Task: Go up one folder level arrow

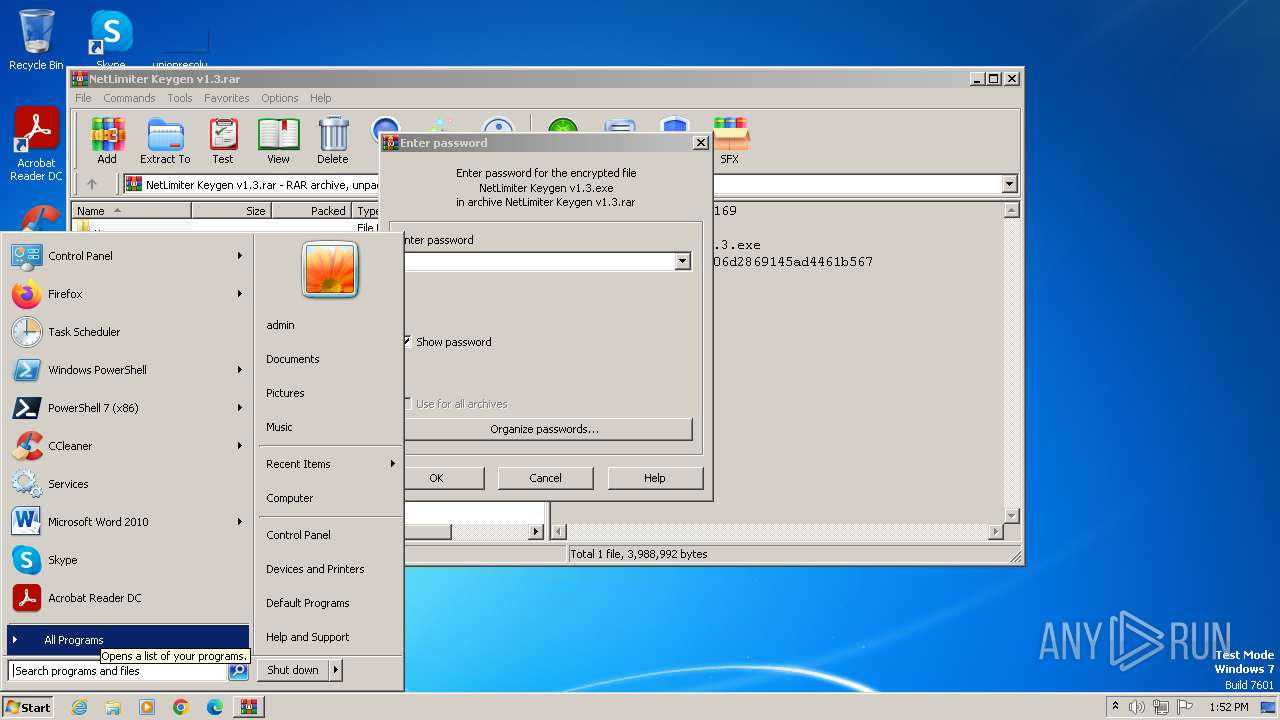Action: click(92, 184)
